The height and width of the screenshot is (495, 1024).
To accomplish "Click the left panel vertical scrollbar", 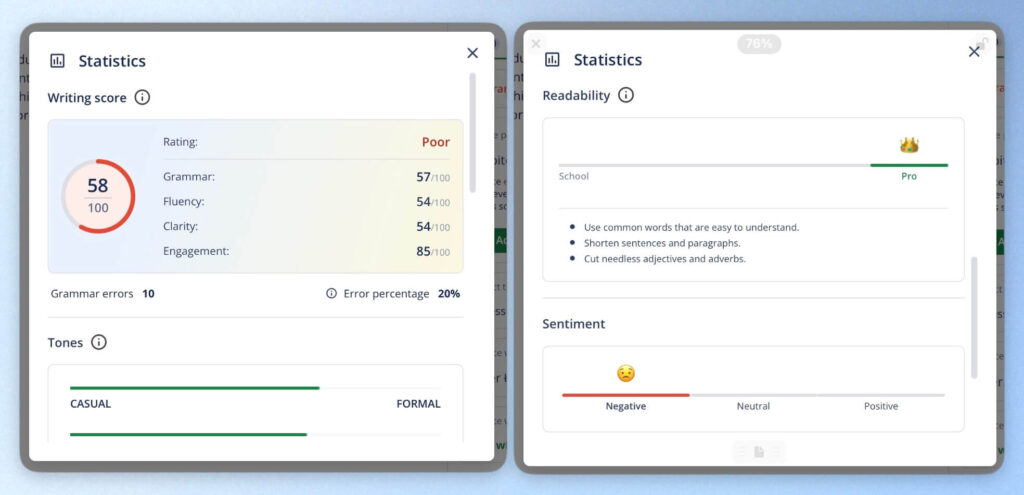I will [472, 133].
